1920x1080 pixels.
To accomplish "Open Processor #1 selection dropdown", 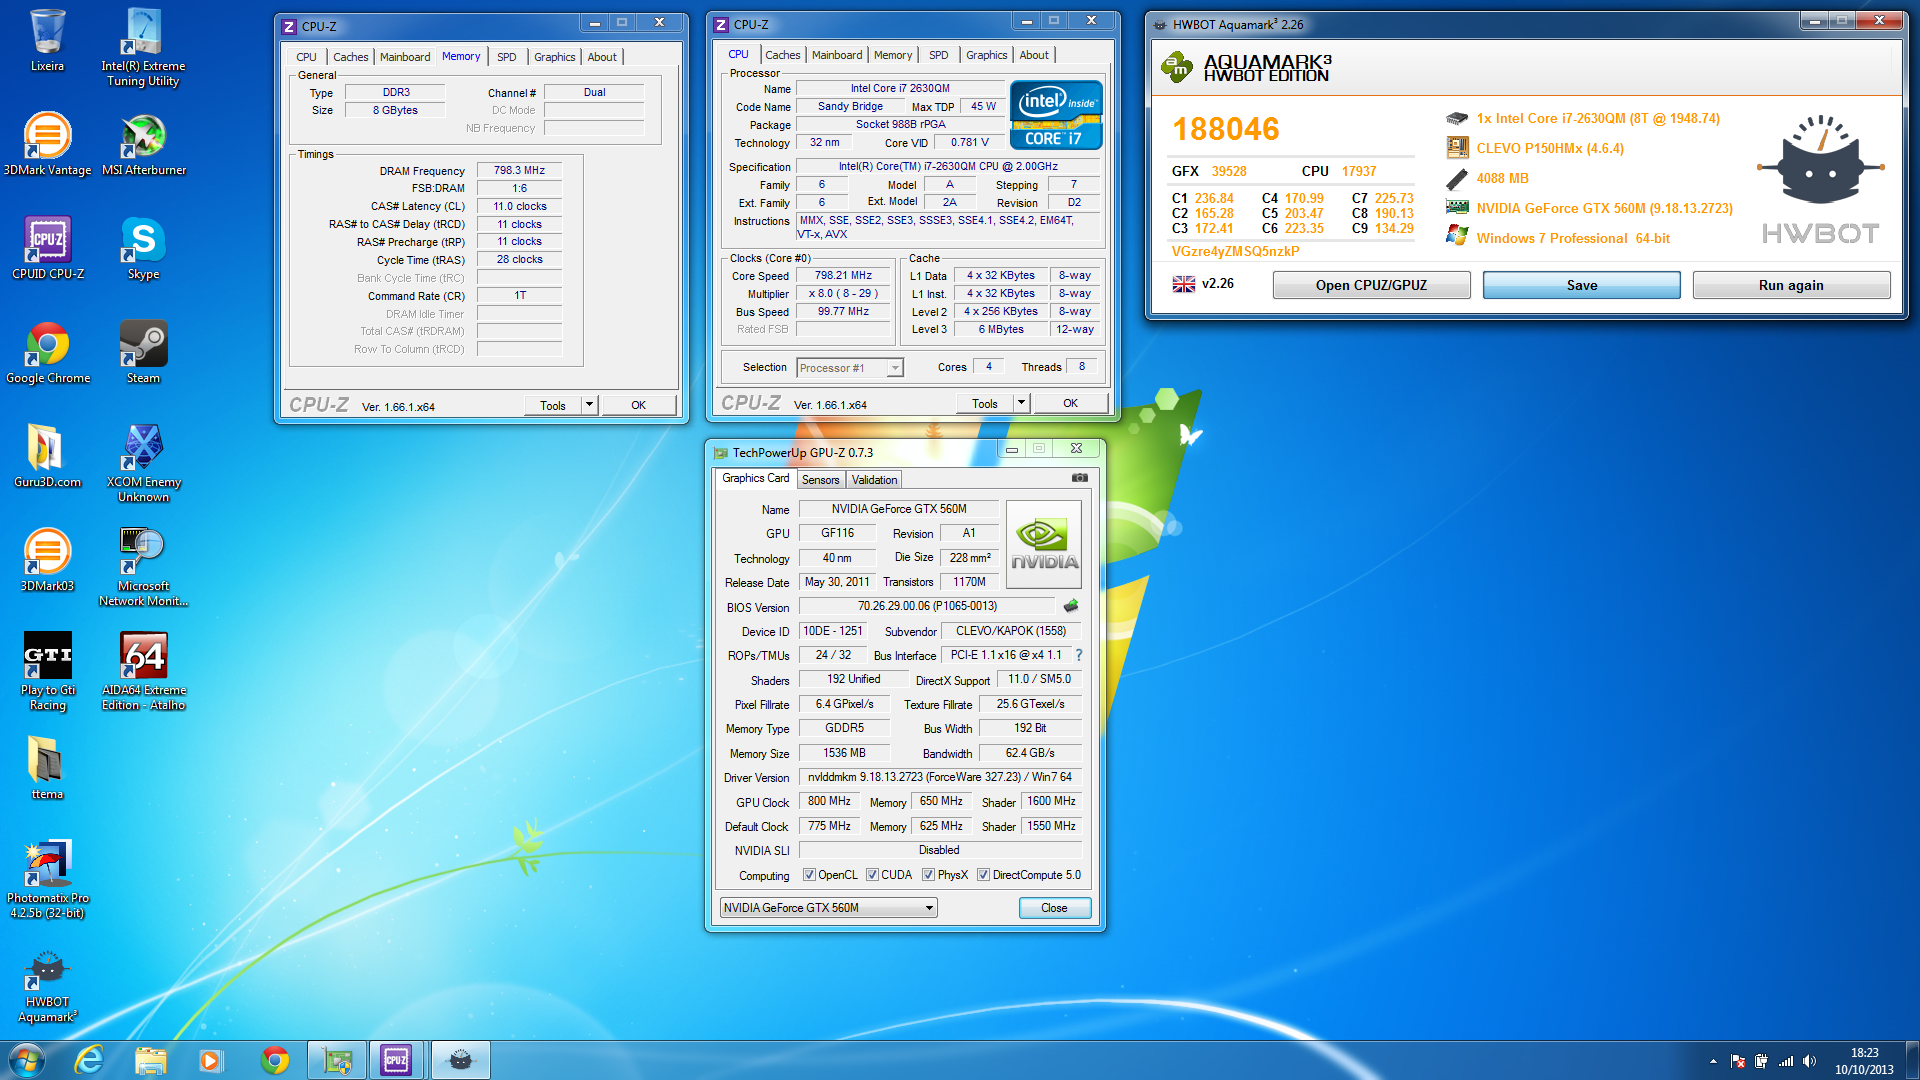I will 850,368.
